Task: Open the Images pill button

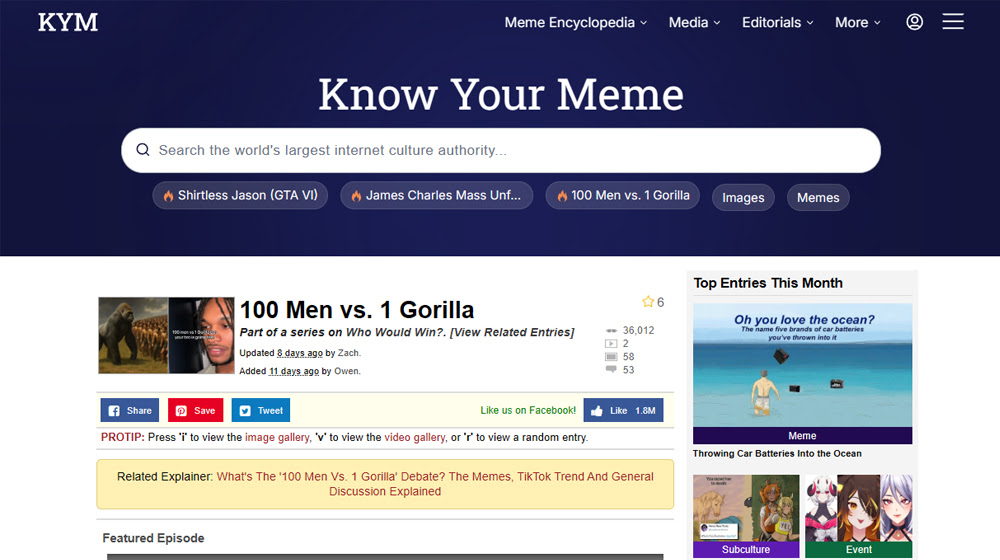Action: click(743, 198)
